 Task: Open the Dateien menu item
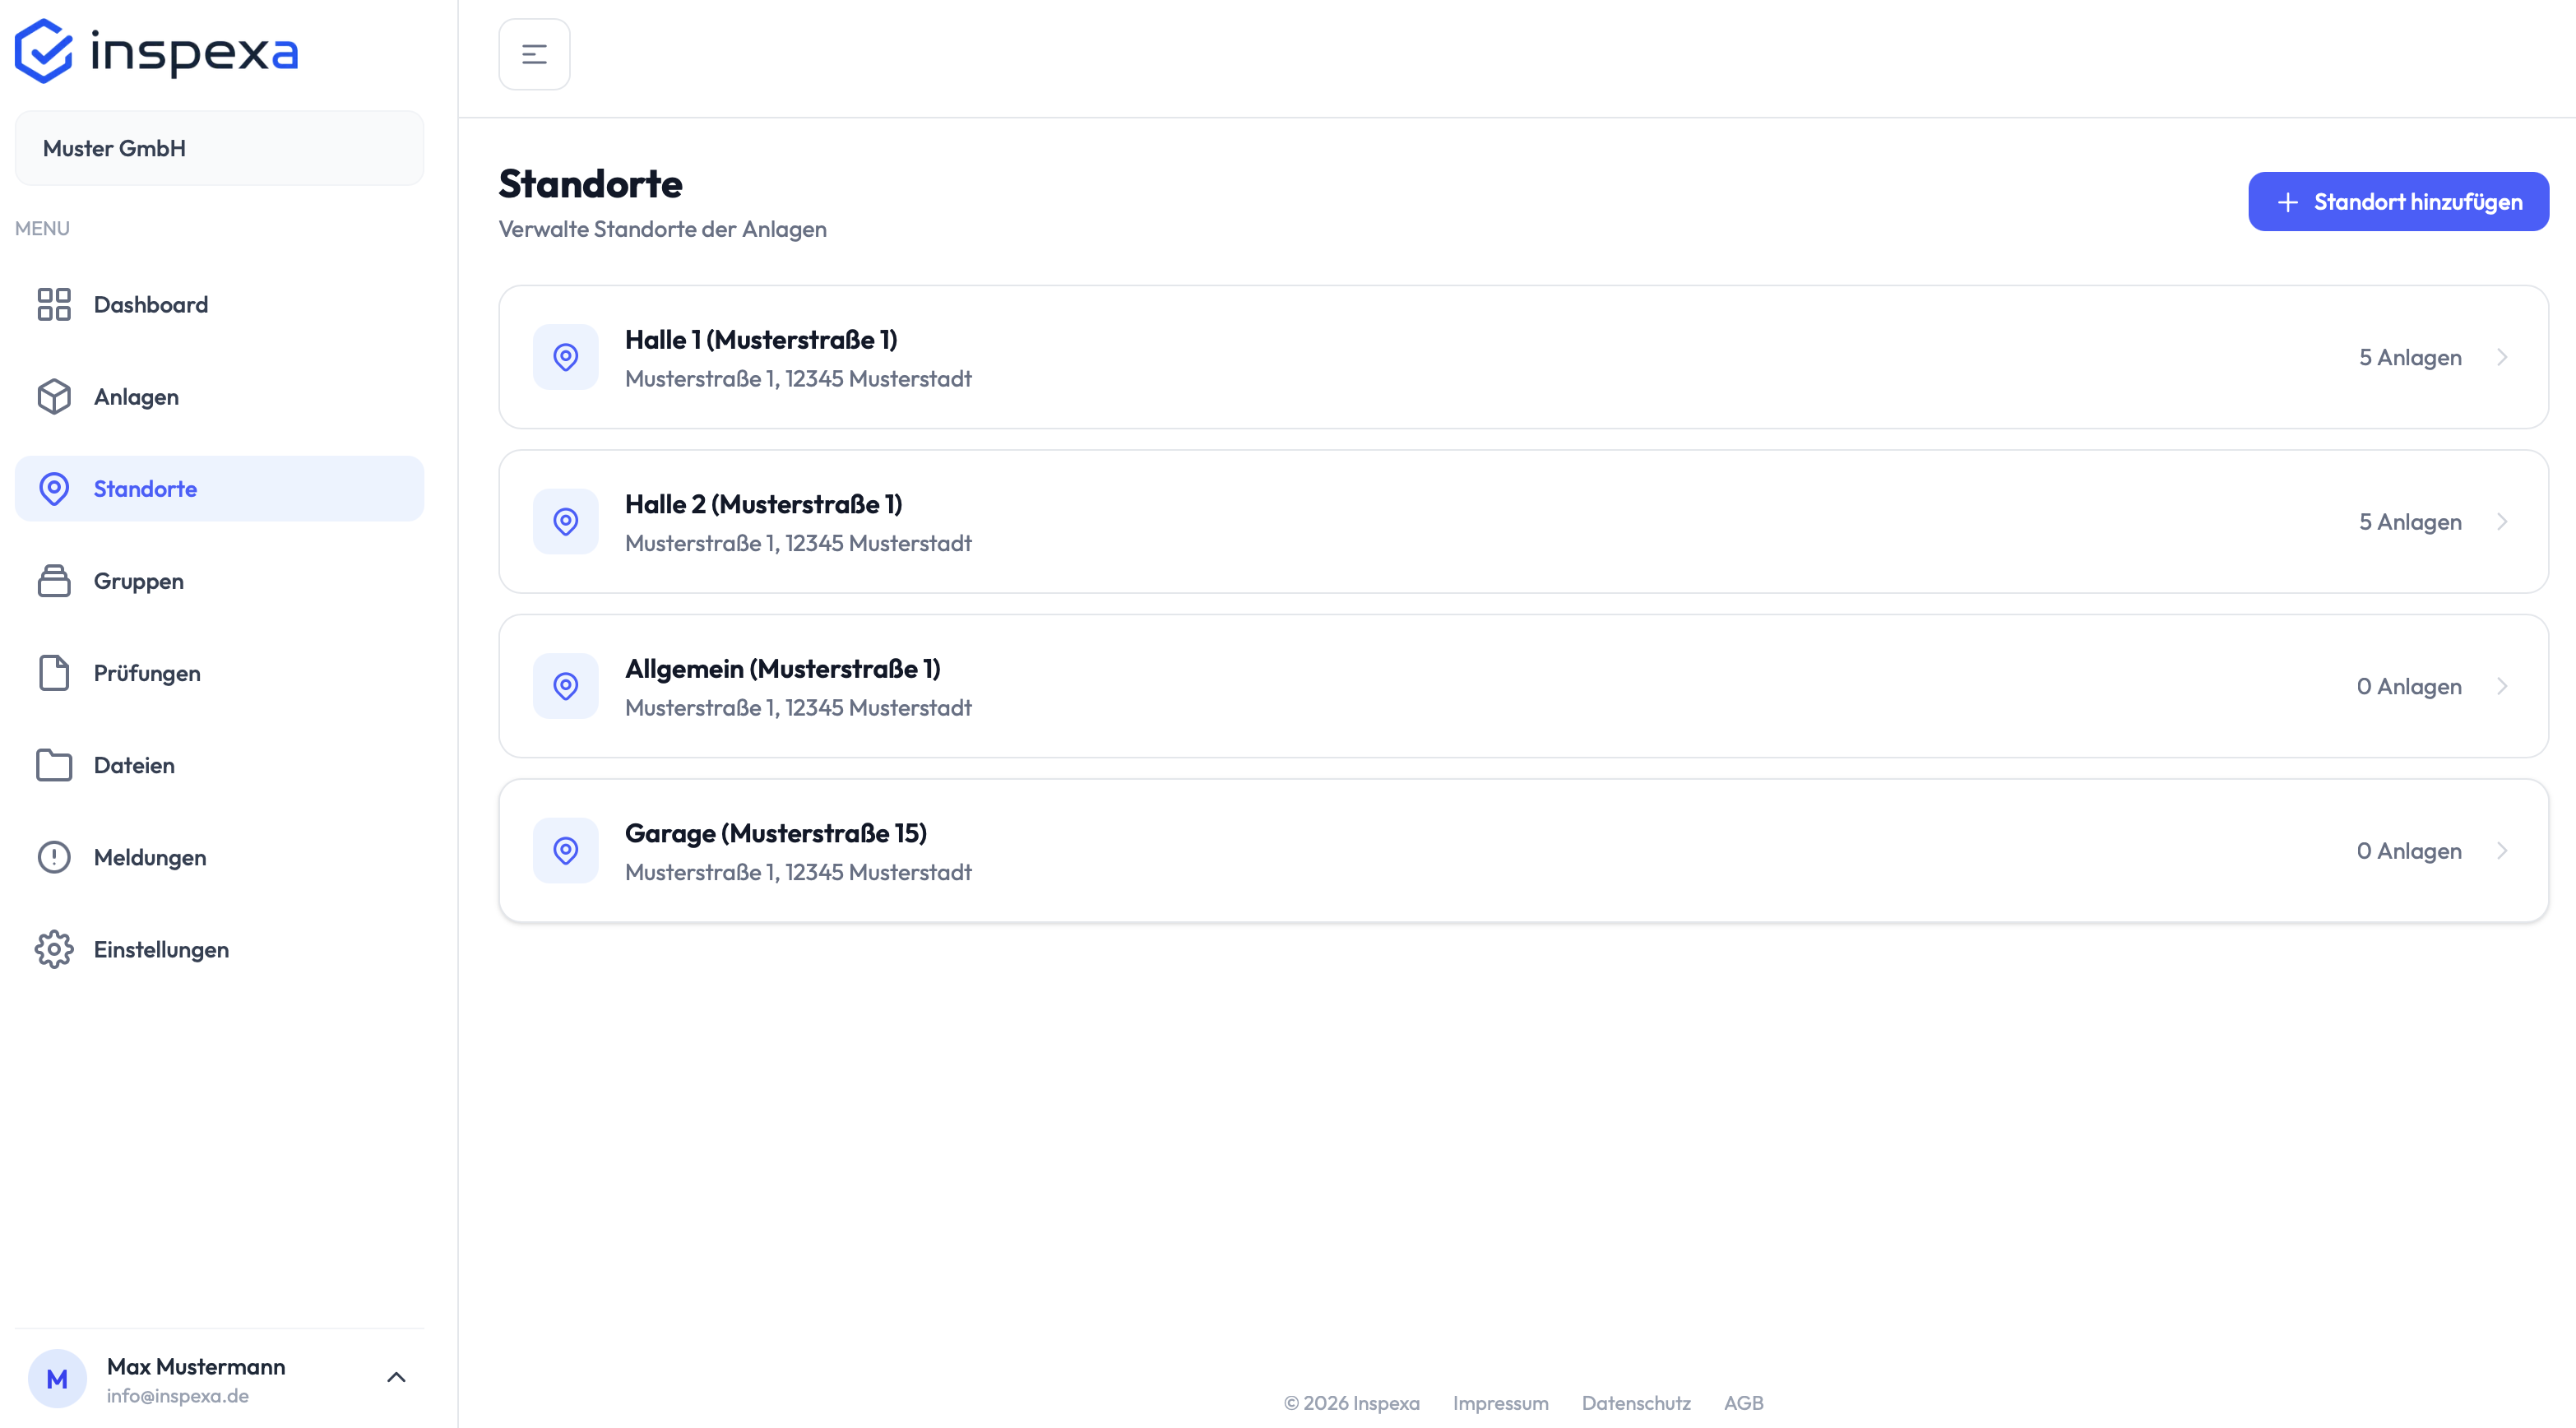click(x=219, y=765)
